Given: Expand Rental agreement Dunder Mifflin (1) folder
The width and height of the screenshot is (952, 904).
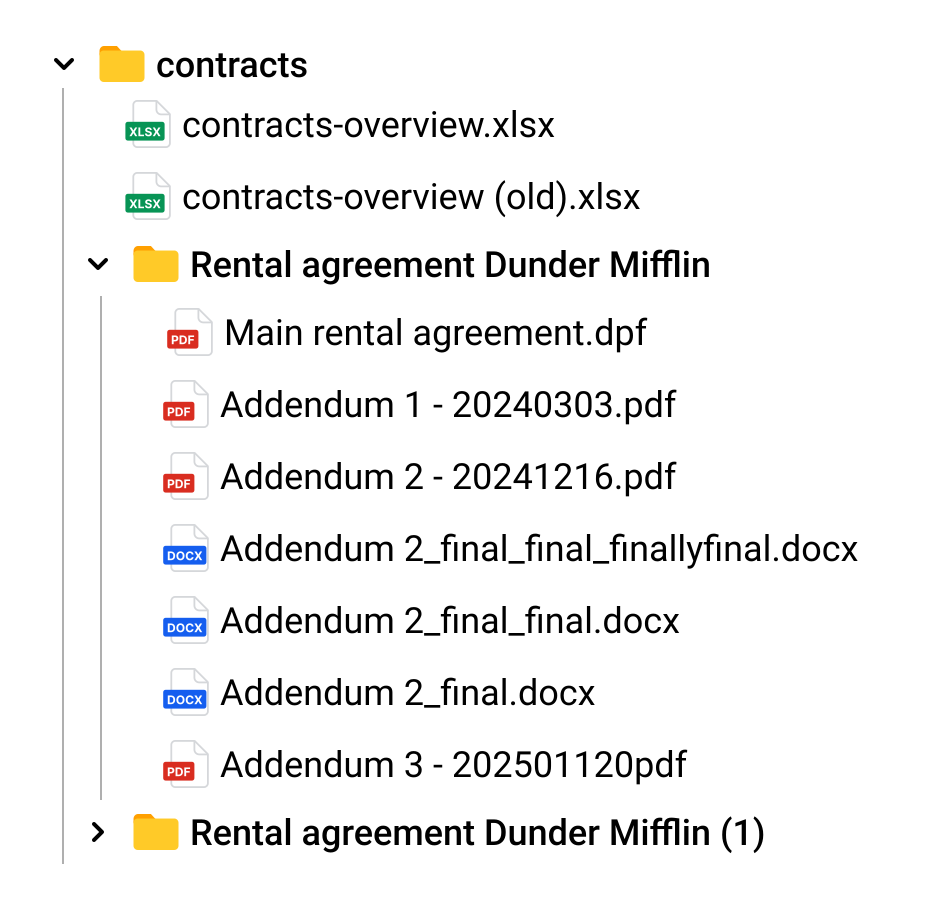Looking at the screenshot, I should click(x=98, y=832).
